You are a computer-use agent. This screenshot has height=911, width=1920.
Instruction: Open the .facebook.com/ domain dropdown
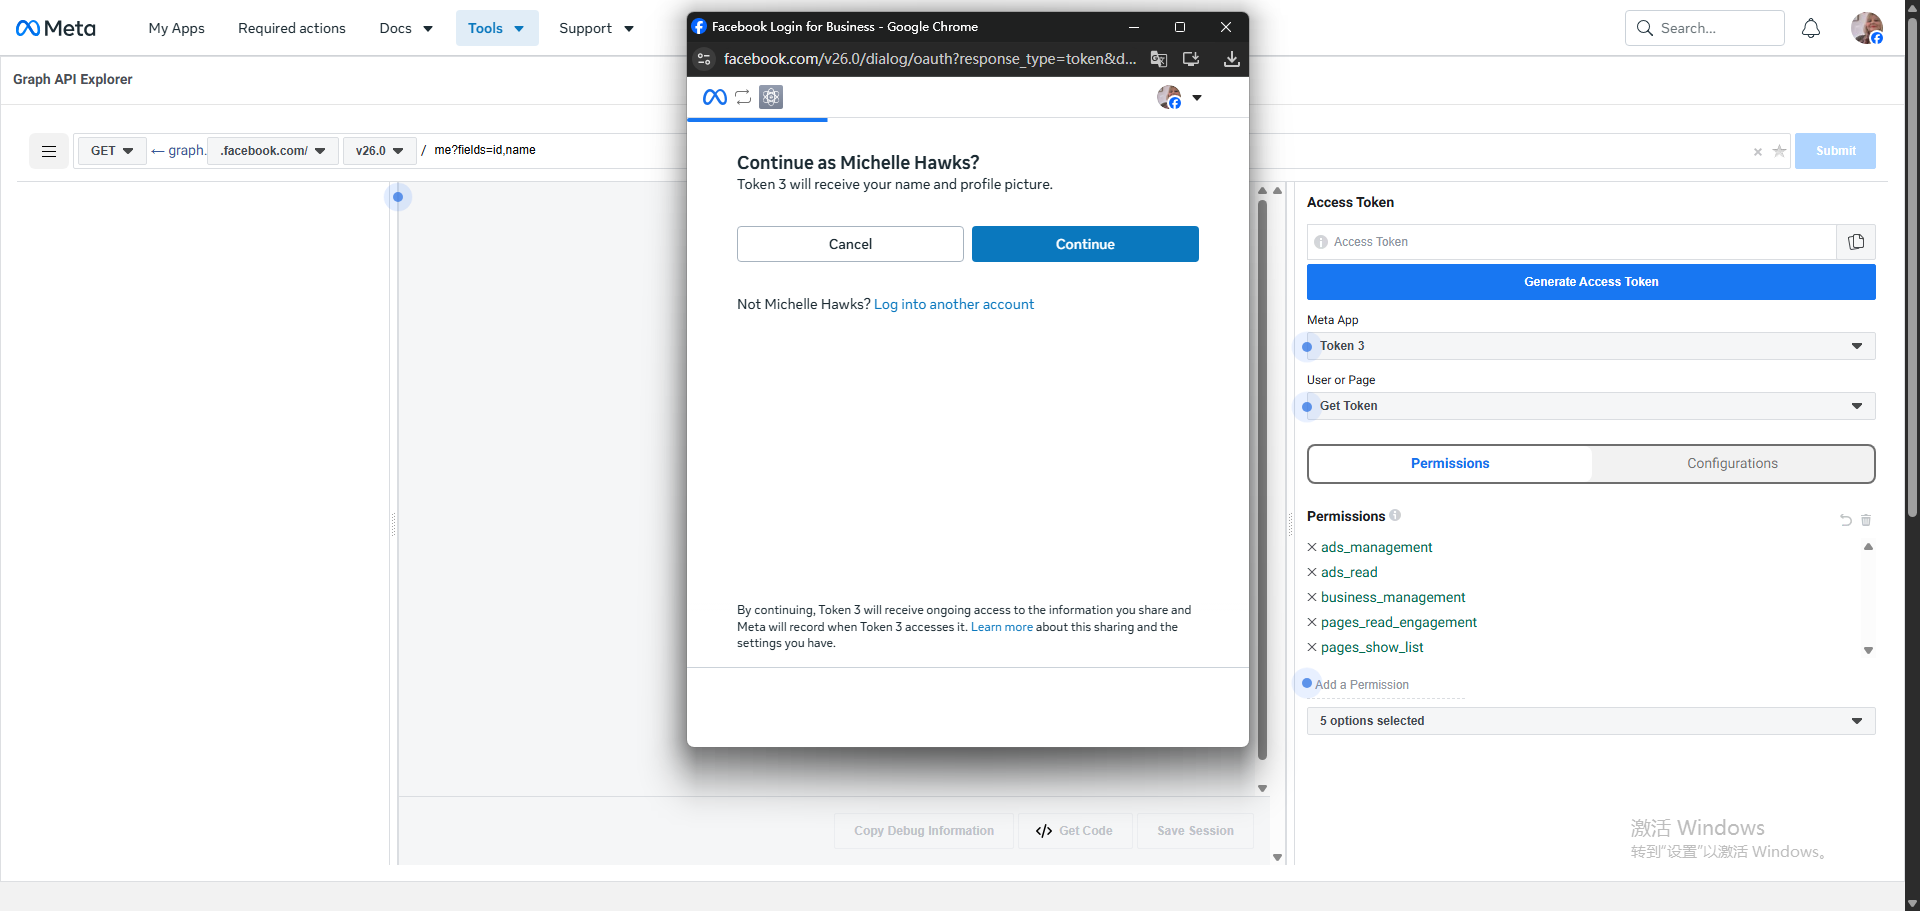[272, 151]
